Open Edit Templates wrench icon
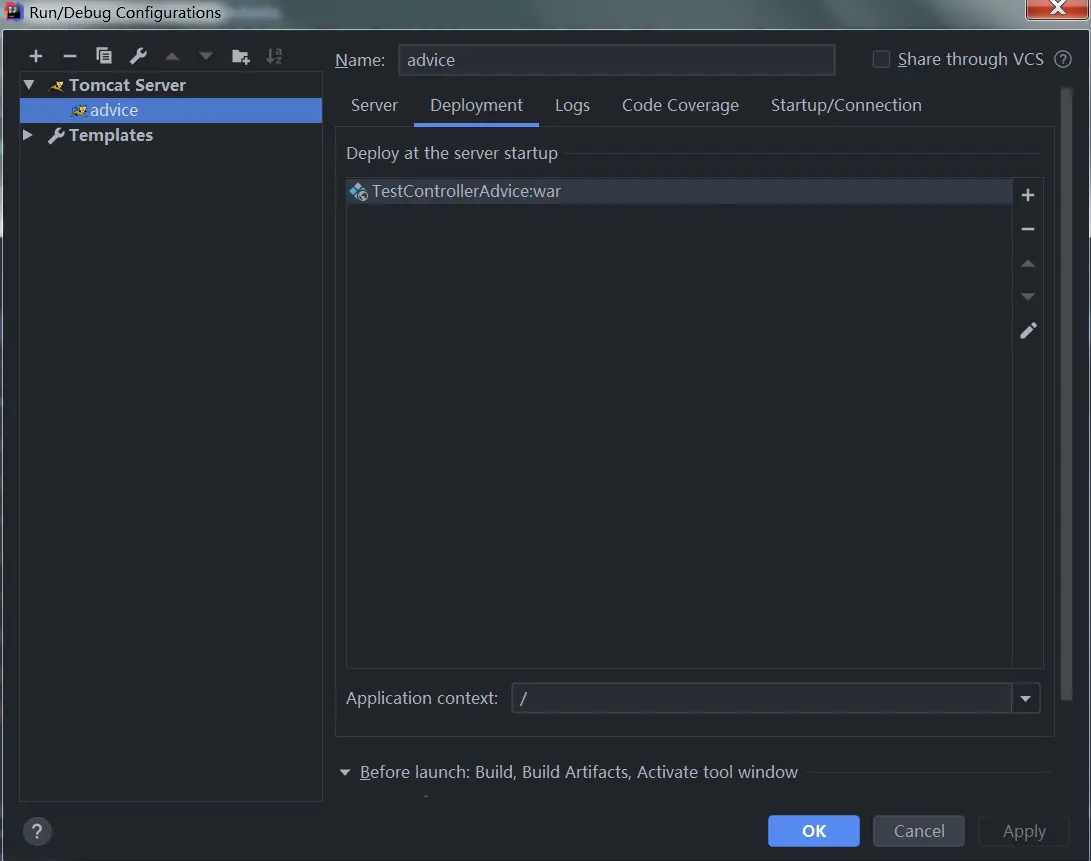Image resolution: width=1091 pixels, height=861 pixels. click(x=138, y=56)
